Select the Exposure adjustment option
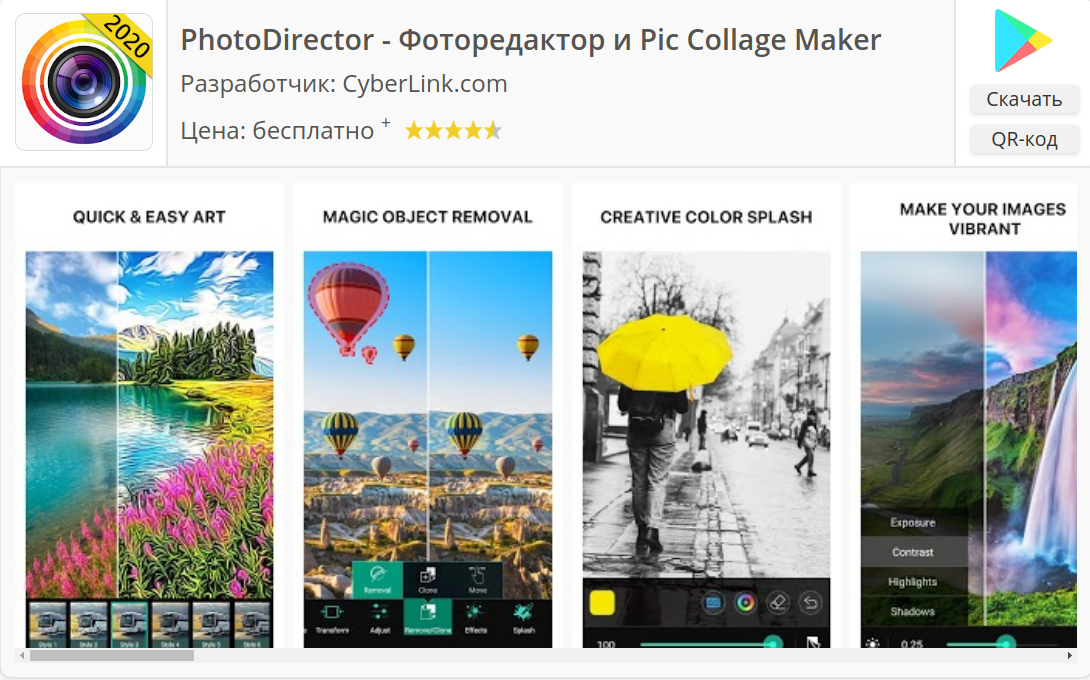The image size is (1090, 680). point(911,522)
